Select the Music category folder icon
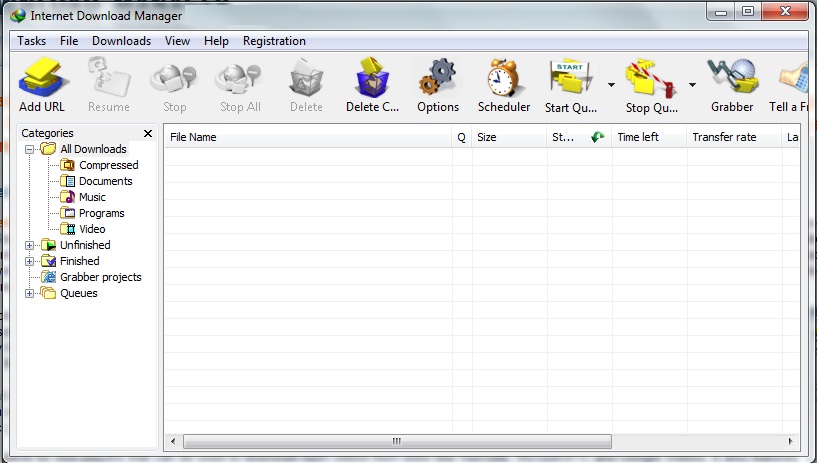817x463 pixels. tap(68, 197)
